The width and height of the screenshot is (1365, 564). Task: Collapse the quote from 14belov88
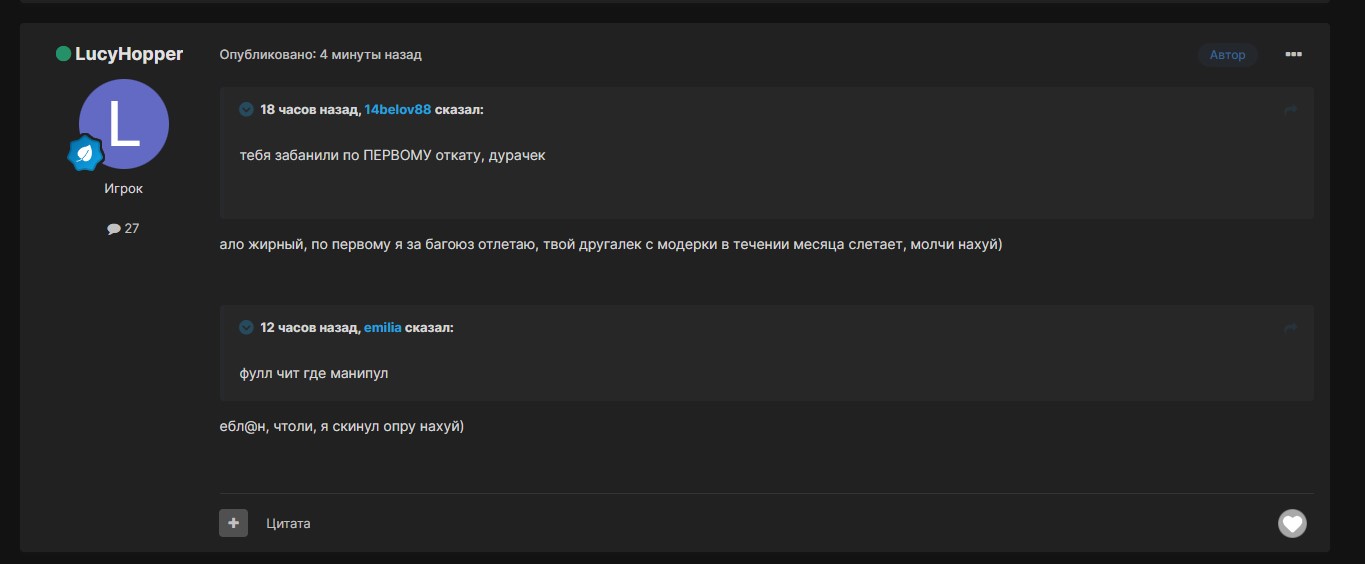(246, 109)
